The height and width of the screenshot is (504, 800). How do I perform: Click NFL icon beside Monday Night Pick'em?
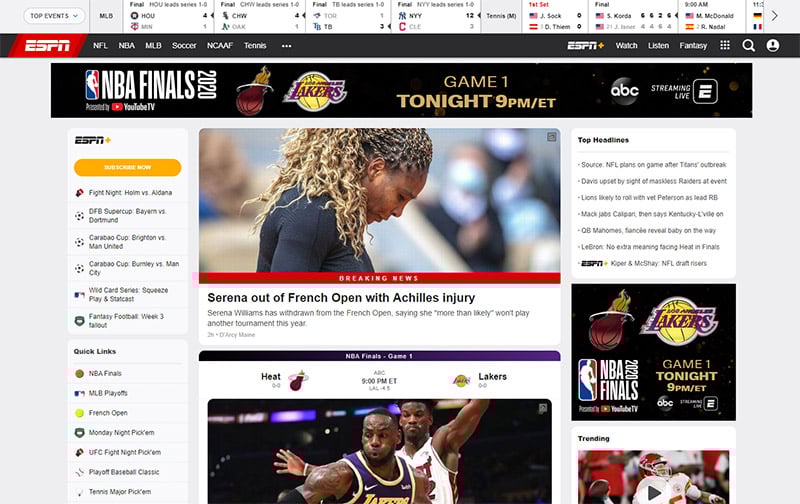80,433
